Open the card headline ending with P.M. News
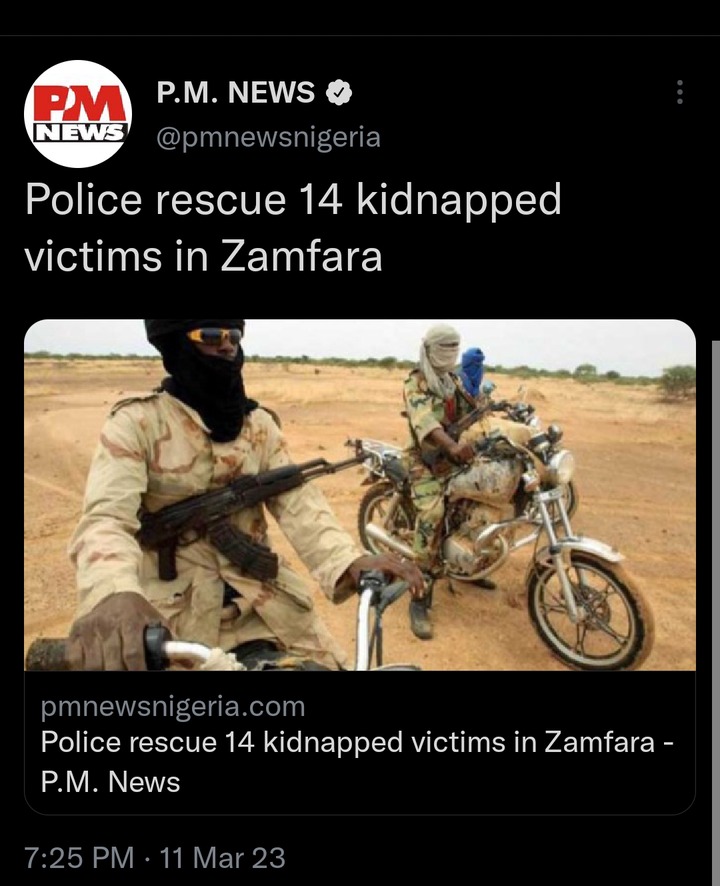 357,762
